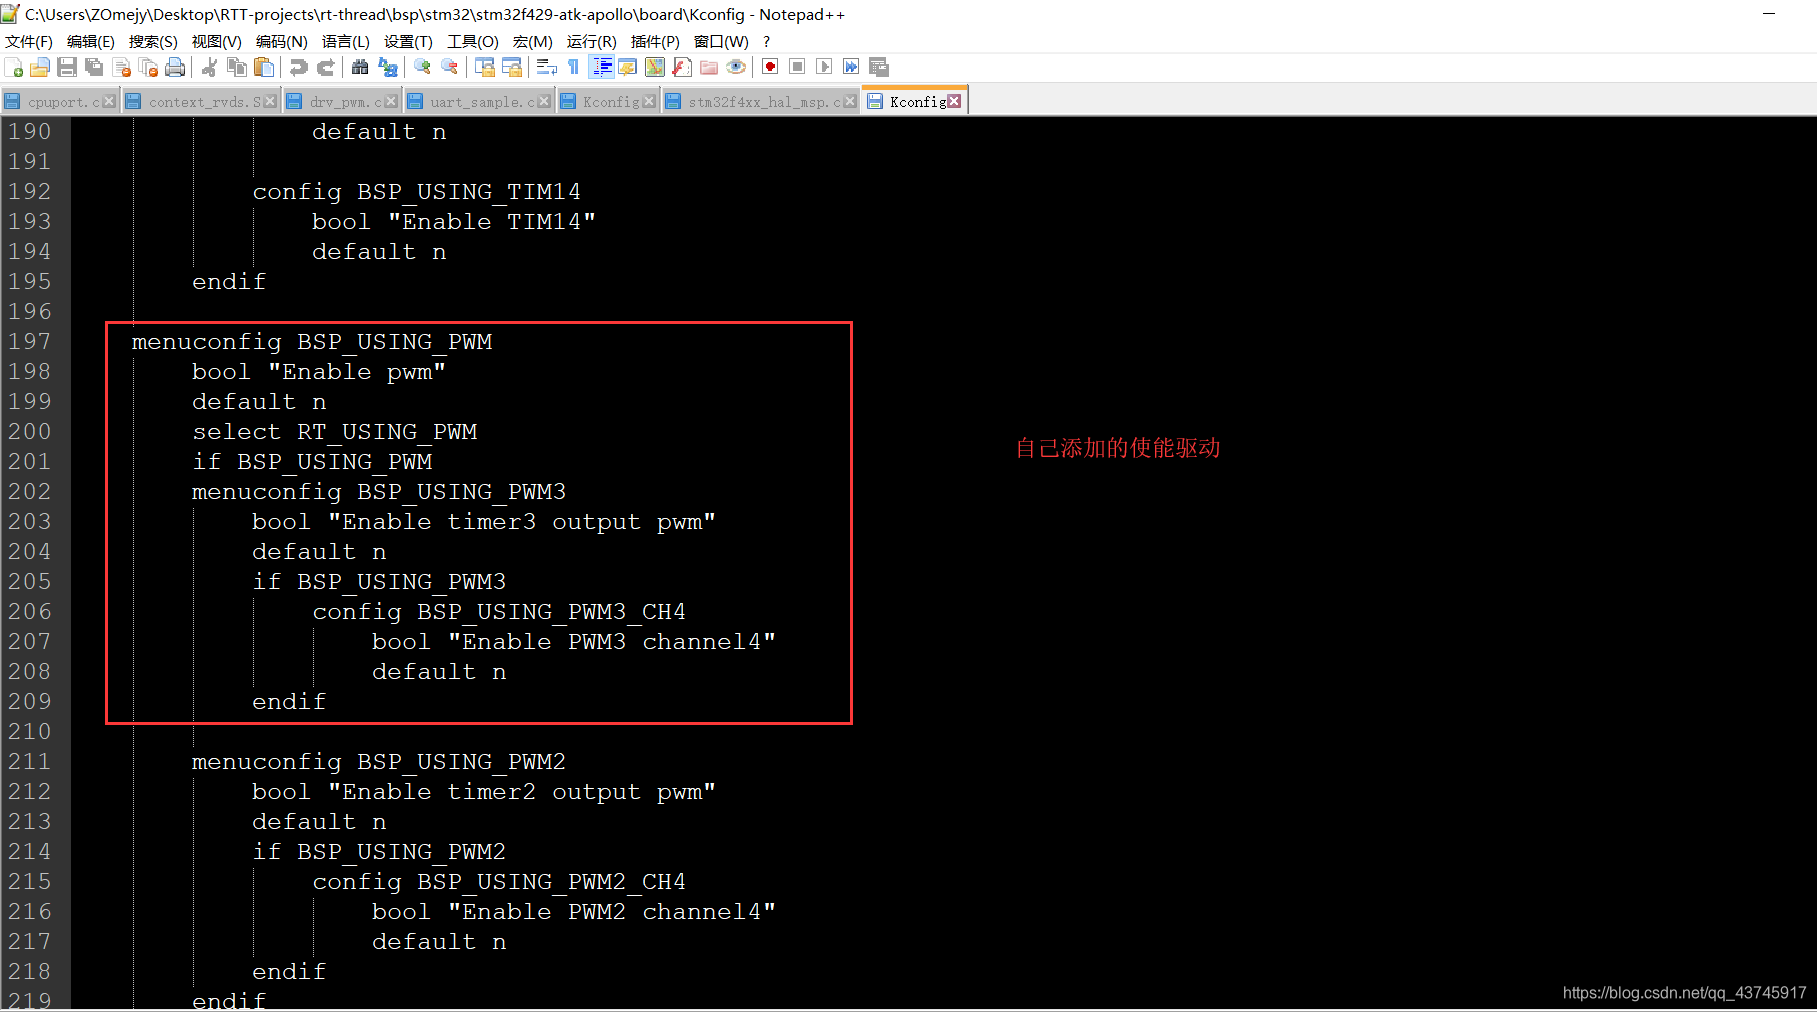The height and width of the screenshot is (1012, 1817).
Task: Open the 设置(T) menu
Action: tap(408, 41)
